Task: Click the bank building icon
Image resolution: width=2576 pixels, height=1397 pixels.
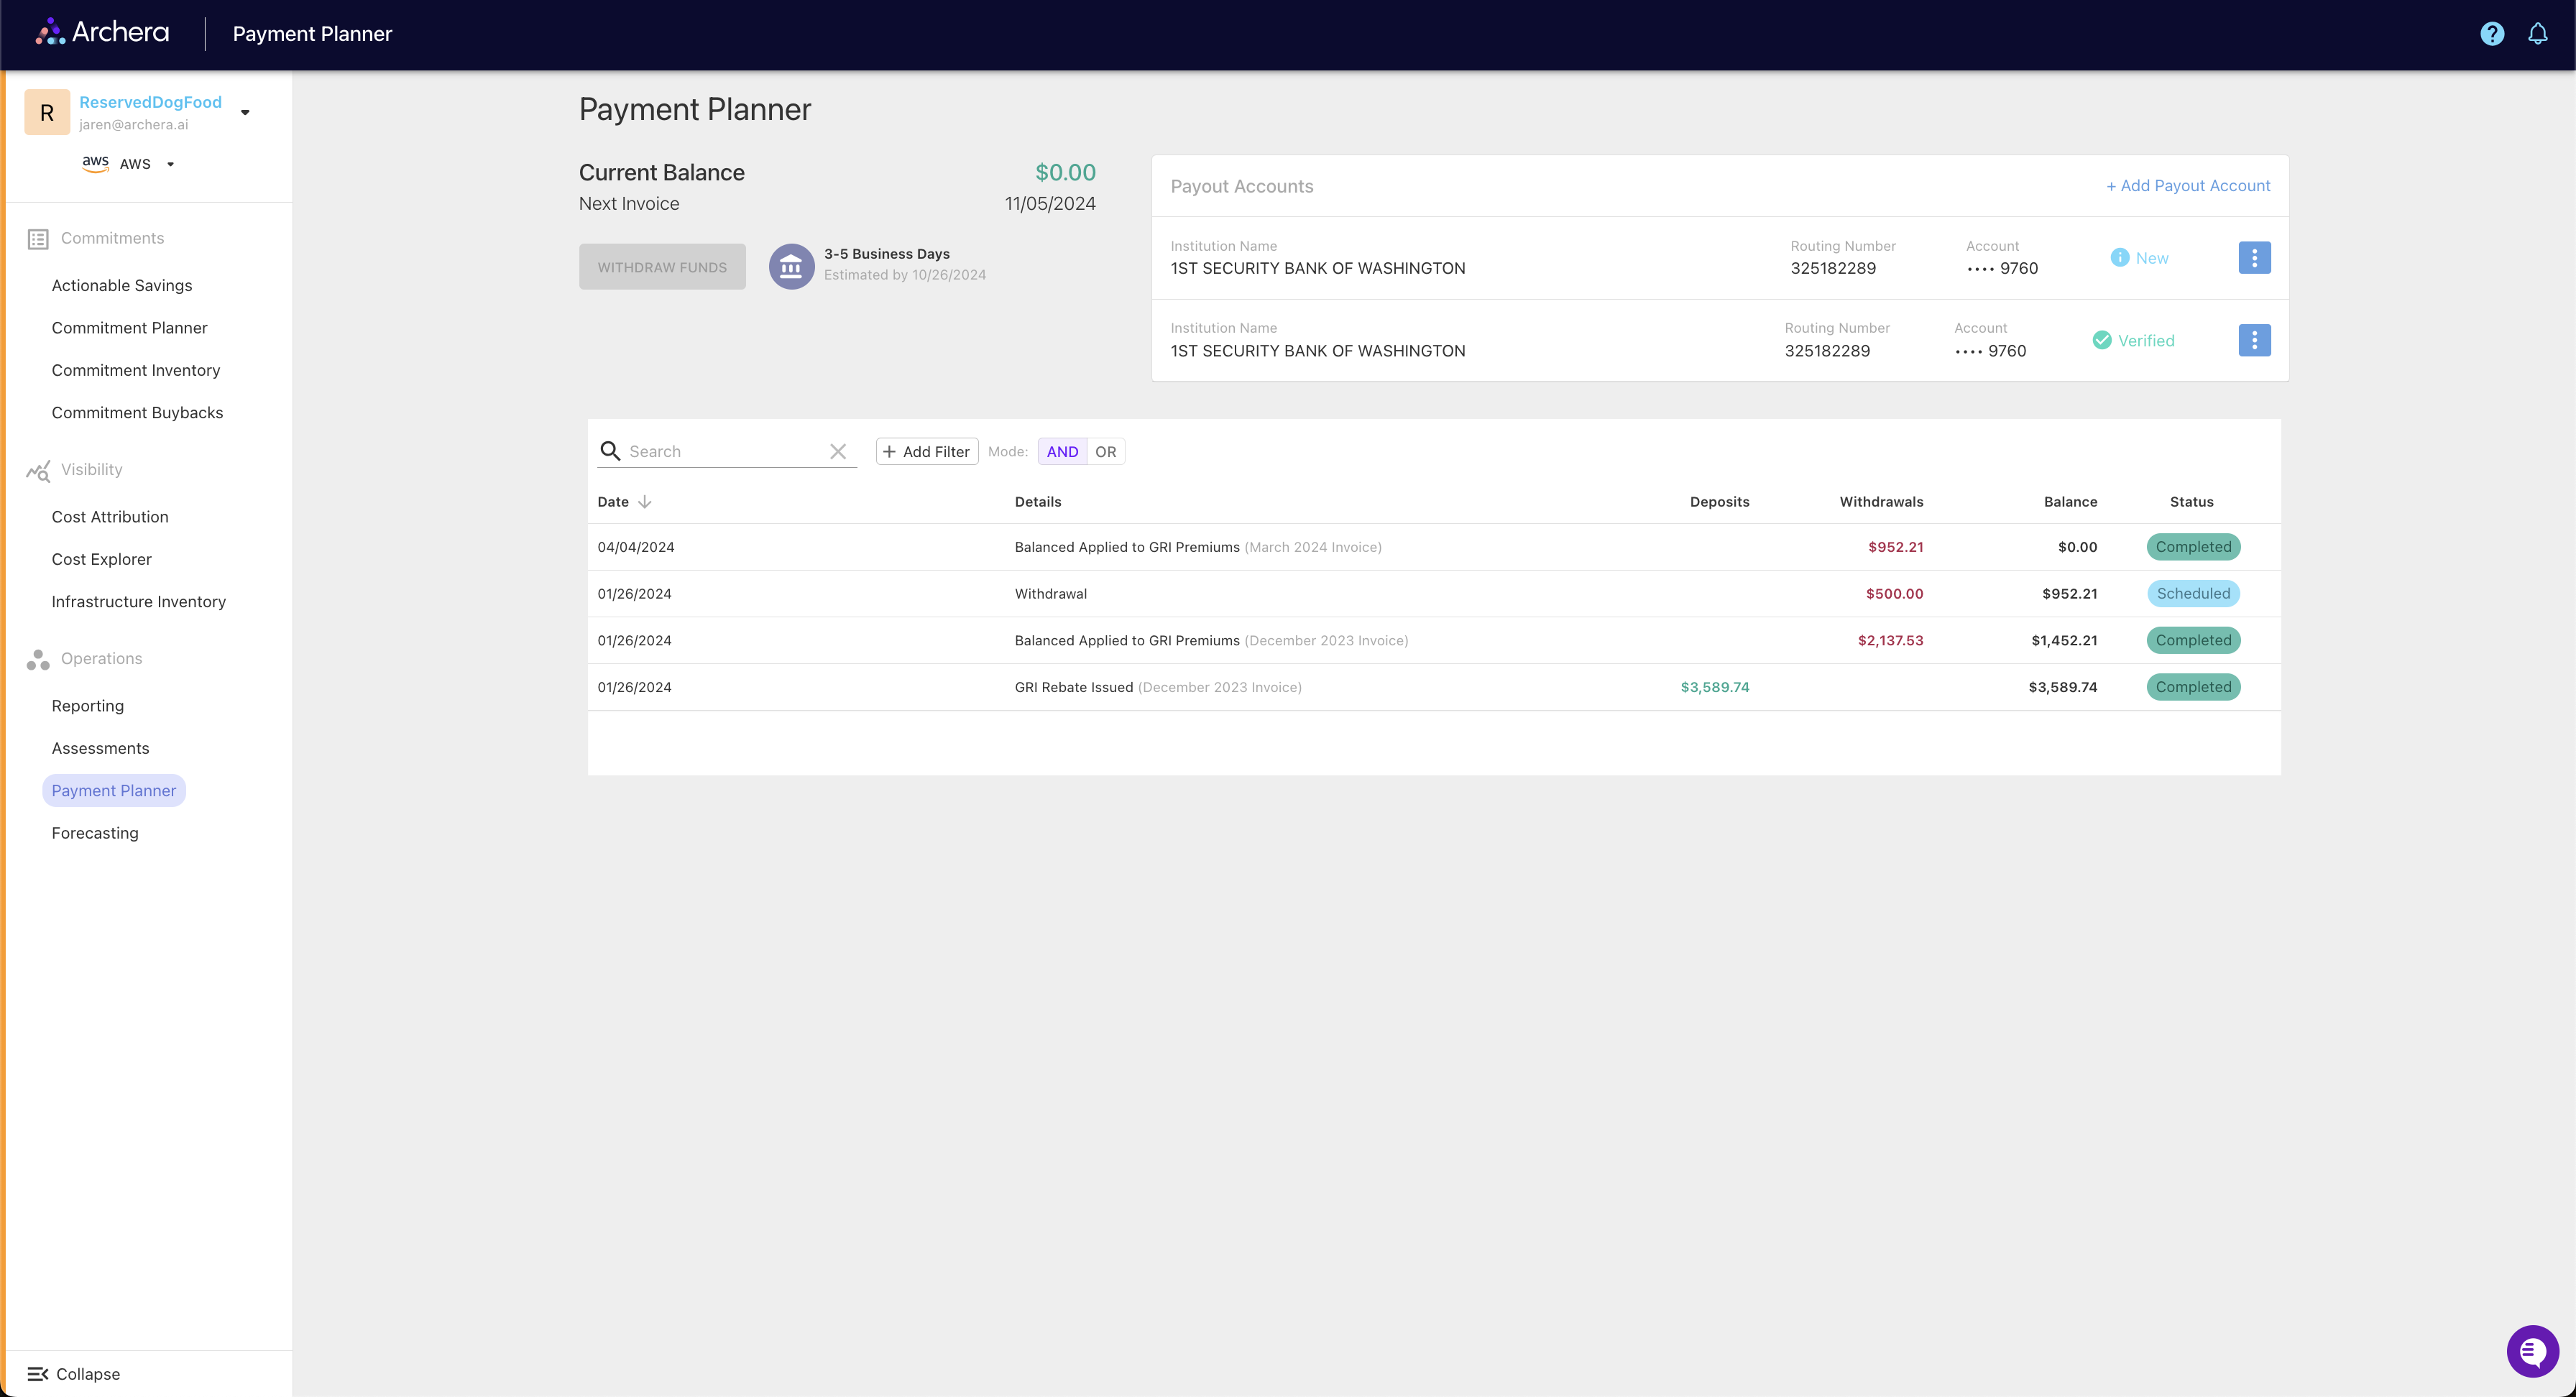Action: pyautogui.click(x=791, y=267)
